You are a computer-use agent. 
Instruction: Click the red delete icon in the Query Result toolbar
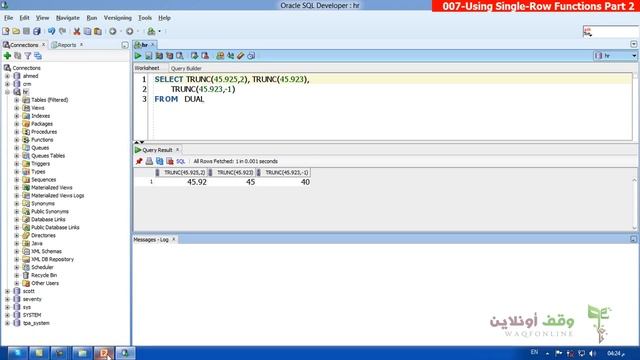[170, 162]
